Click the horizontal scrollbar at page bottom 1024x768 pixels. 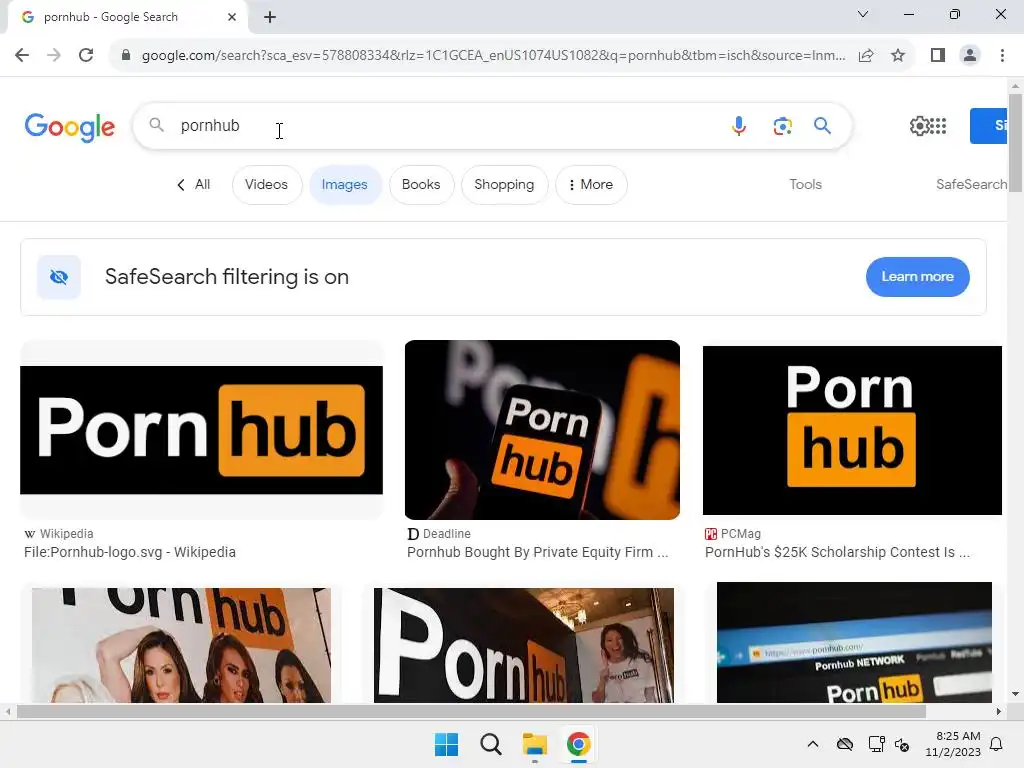point(471,712)
